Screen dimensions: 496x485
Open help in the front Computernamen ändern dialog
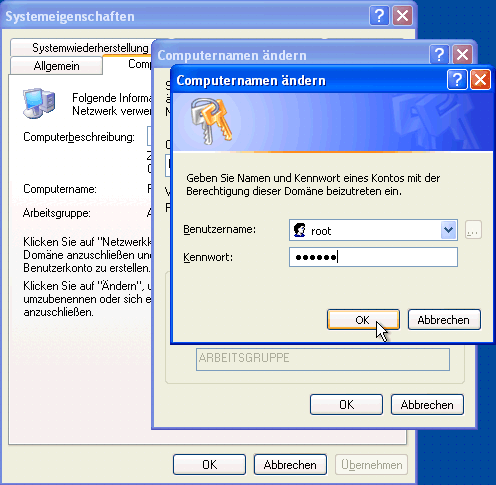coord(457,80)
